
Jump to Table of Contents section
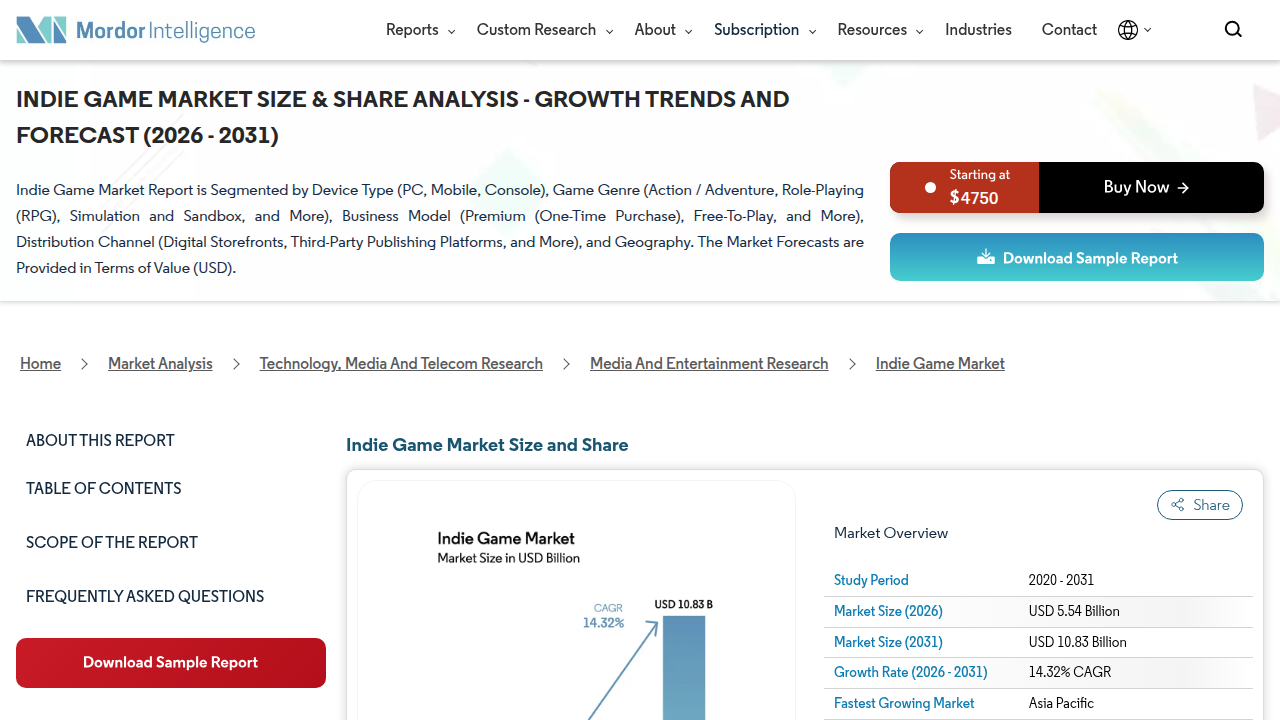click(104, 489)
